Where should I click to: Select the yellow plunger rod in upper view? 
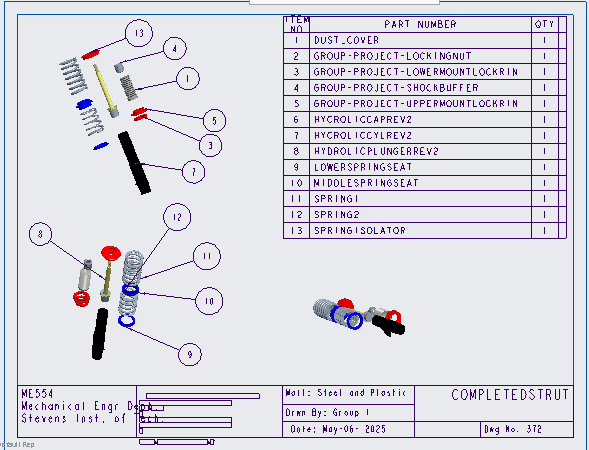106,90
